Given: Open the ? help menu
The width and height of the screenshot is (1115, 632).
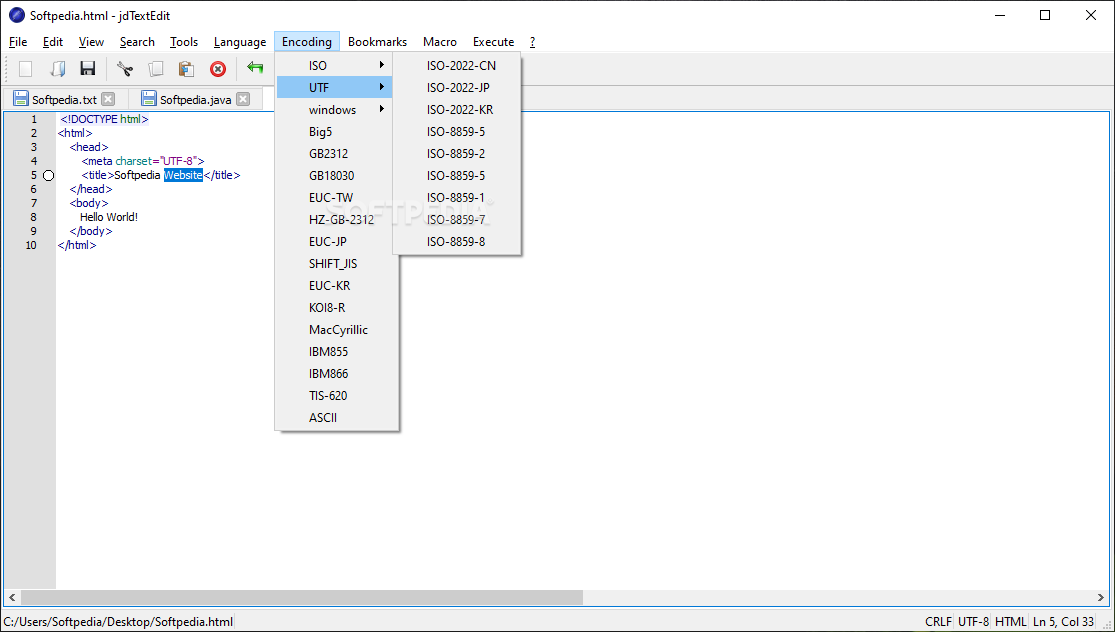Looking at the screenshot, I should [533, 42].
